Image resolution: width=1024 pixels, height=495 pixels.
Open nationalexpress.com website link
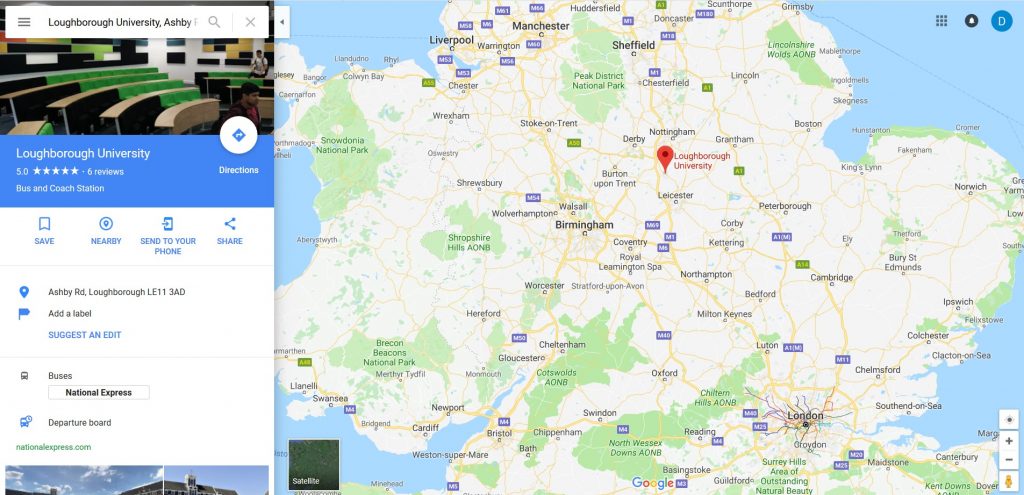54,447
